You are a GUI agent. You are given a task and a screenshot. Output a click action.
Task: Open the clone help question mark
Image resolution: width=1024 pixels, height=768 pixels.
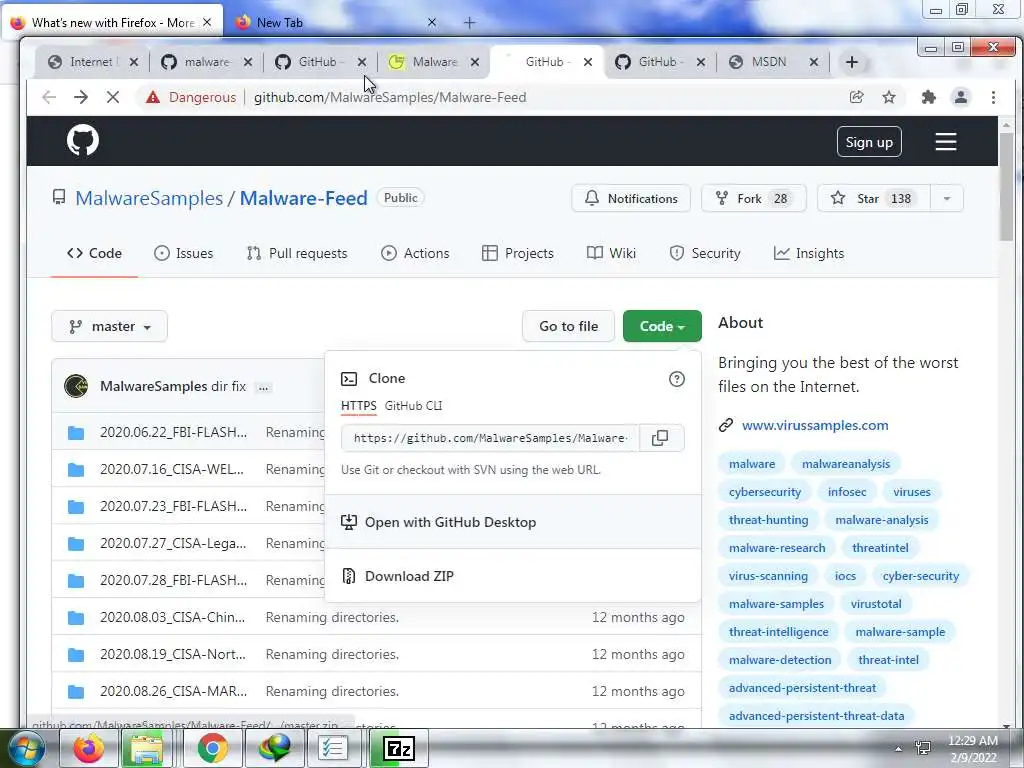677,379
